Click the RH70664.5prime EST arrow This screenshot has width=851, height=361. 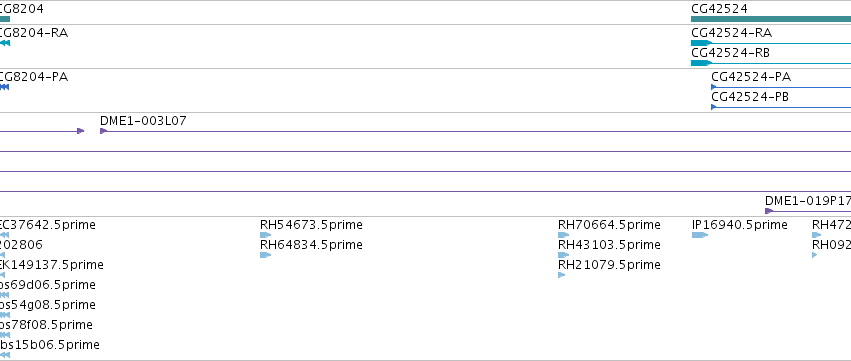click(x=563, y=235)
